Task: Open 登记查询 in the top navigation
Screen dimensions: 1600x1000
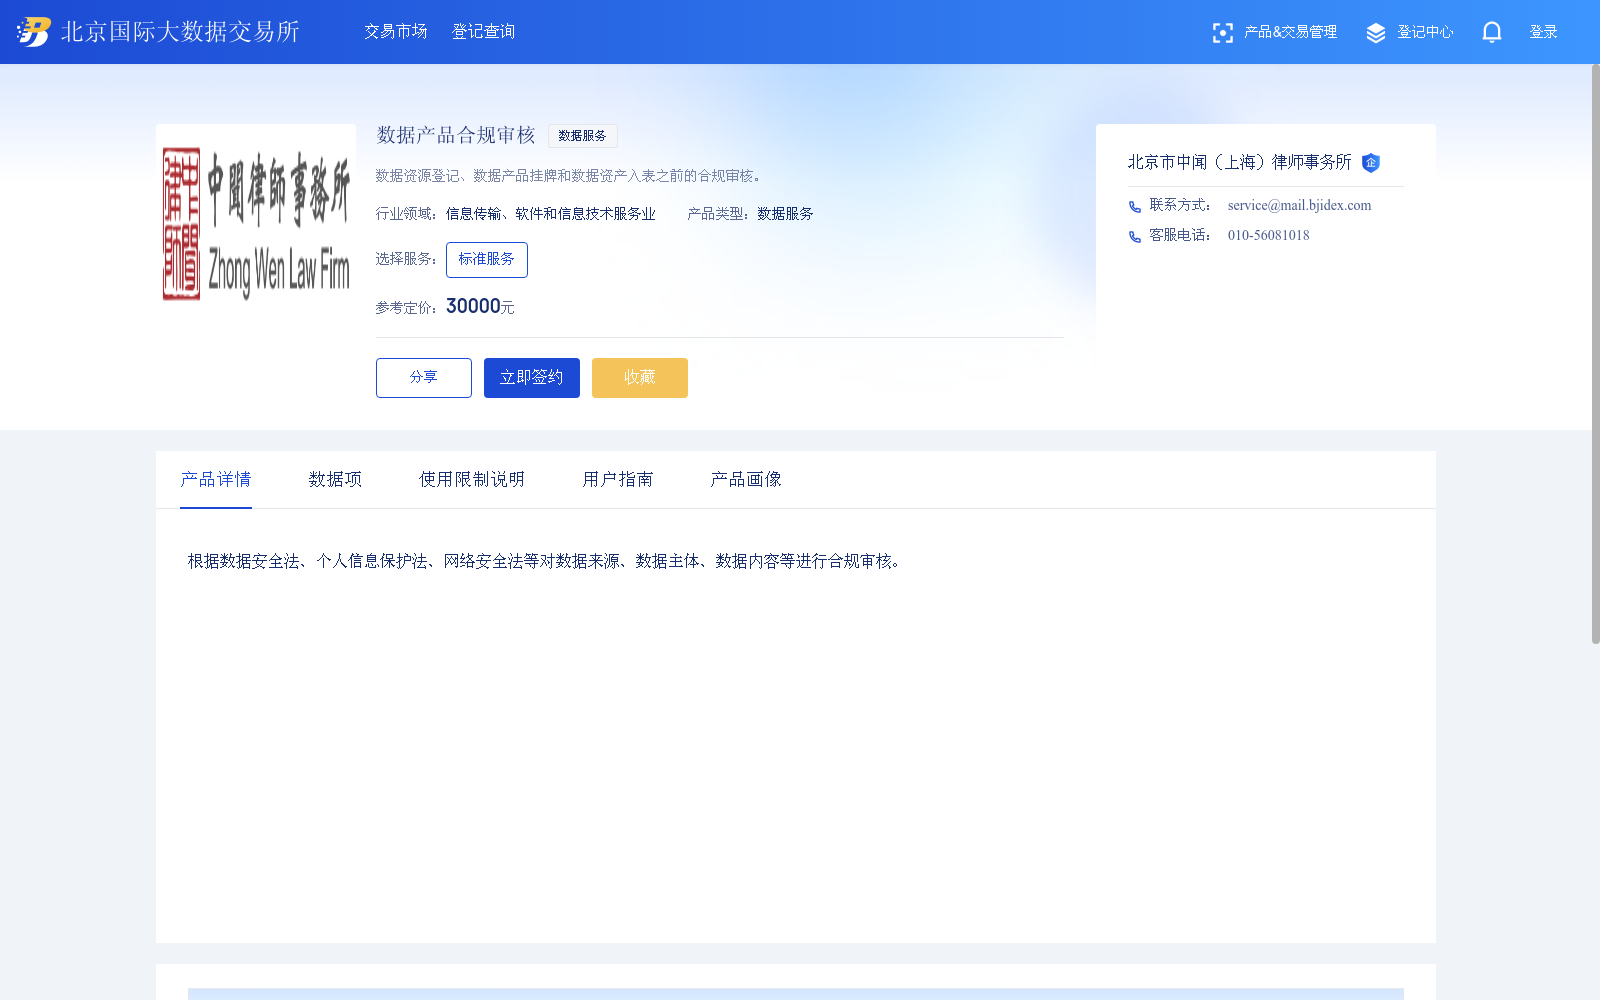Action: click(484, 32)
